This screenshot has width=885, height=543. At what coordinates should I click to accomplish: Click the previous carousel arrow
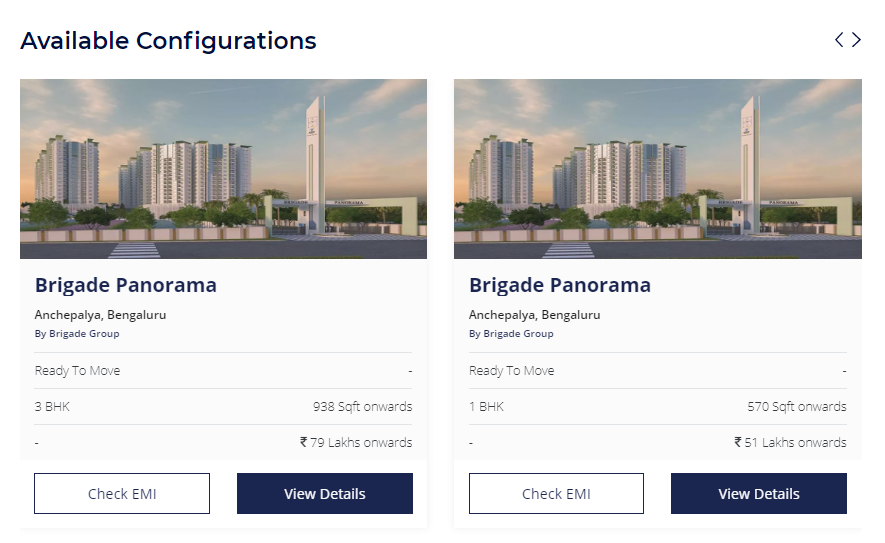coord(839,40)
